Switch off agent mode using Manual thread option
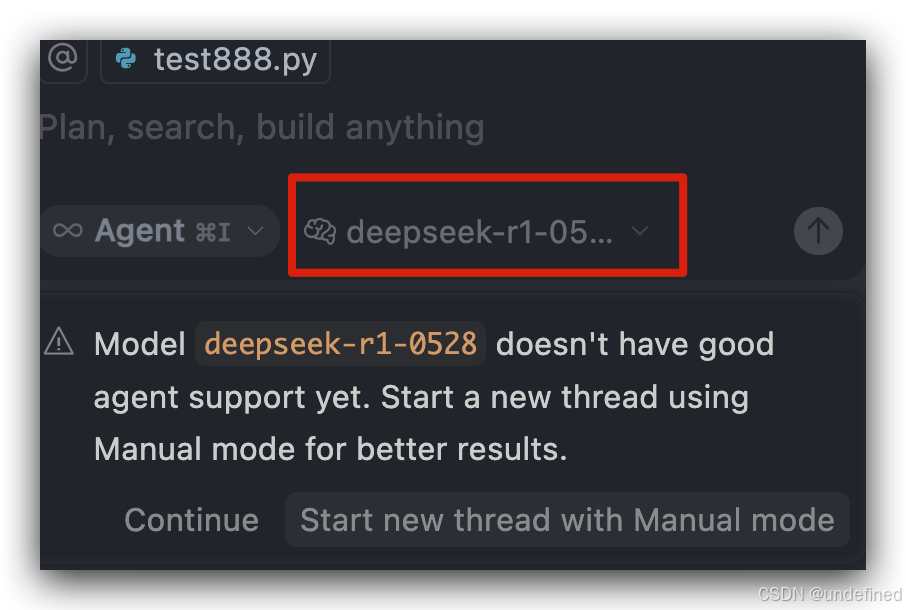 pos(567,520)
